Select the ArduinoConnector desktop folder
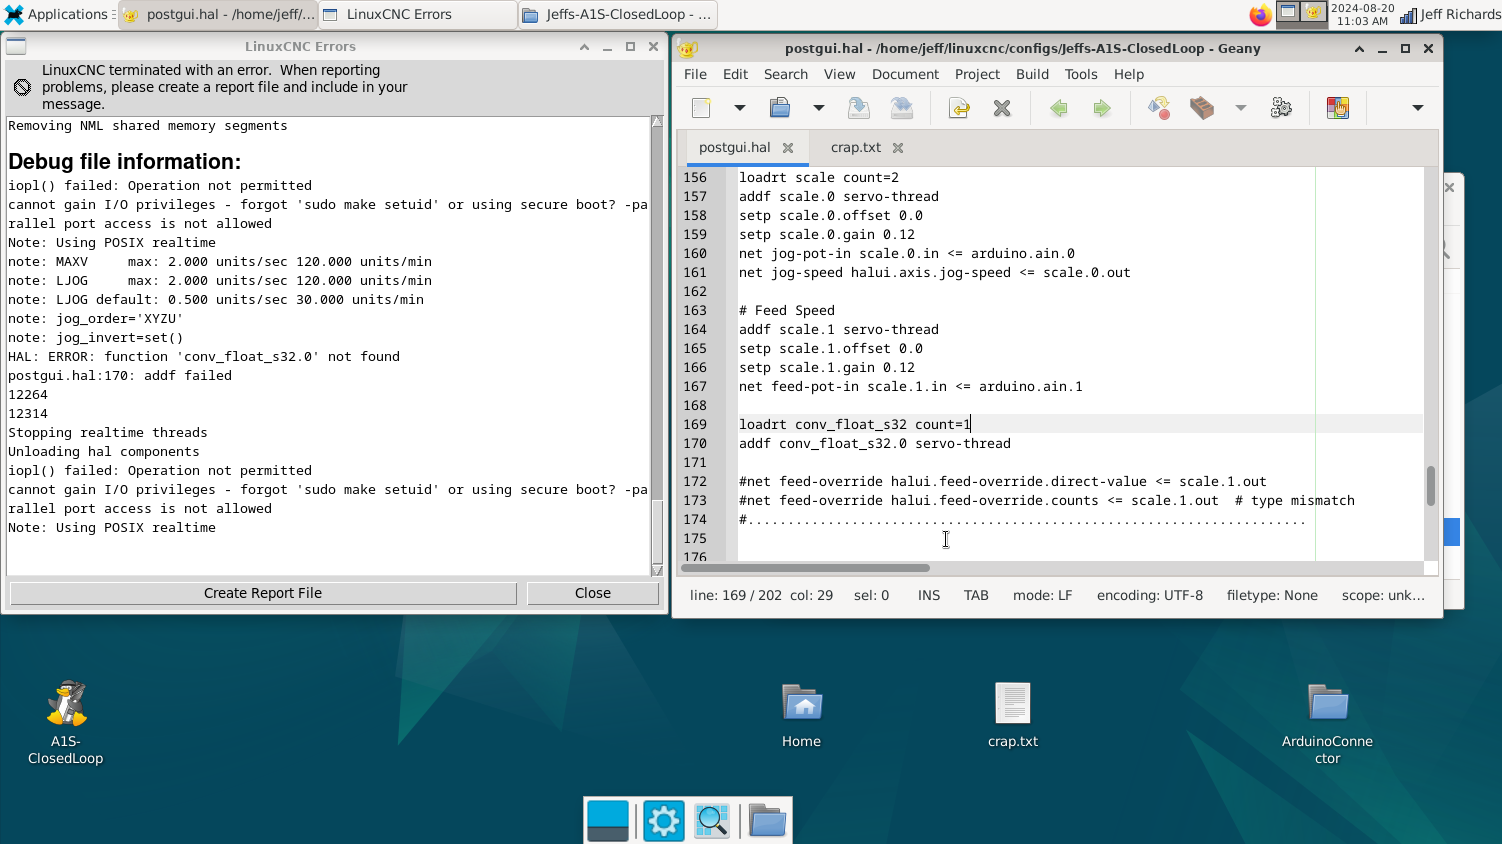This screenshot has width=1502, height=844. click(x=1327, y=722)
